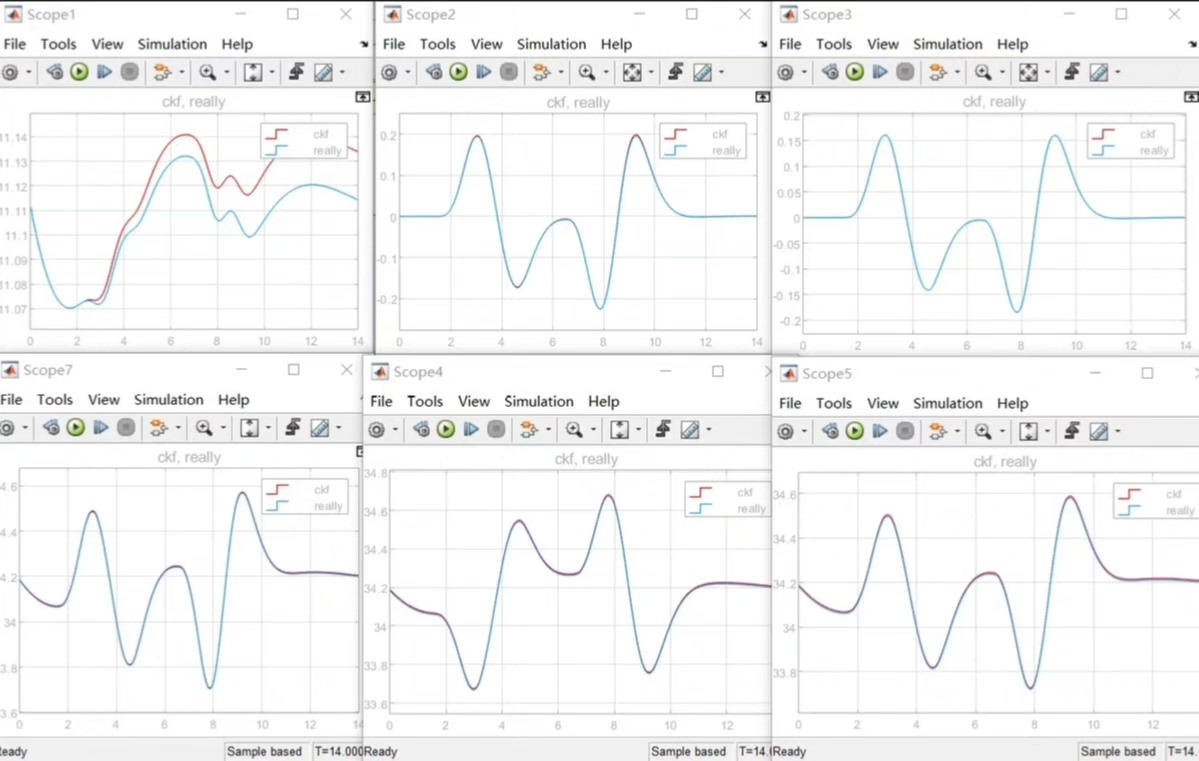Expand Scope4 configuration dropdown arrow
This screenshot has width=1199, height=761.
coord(395,429)
